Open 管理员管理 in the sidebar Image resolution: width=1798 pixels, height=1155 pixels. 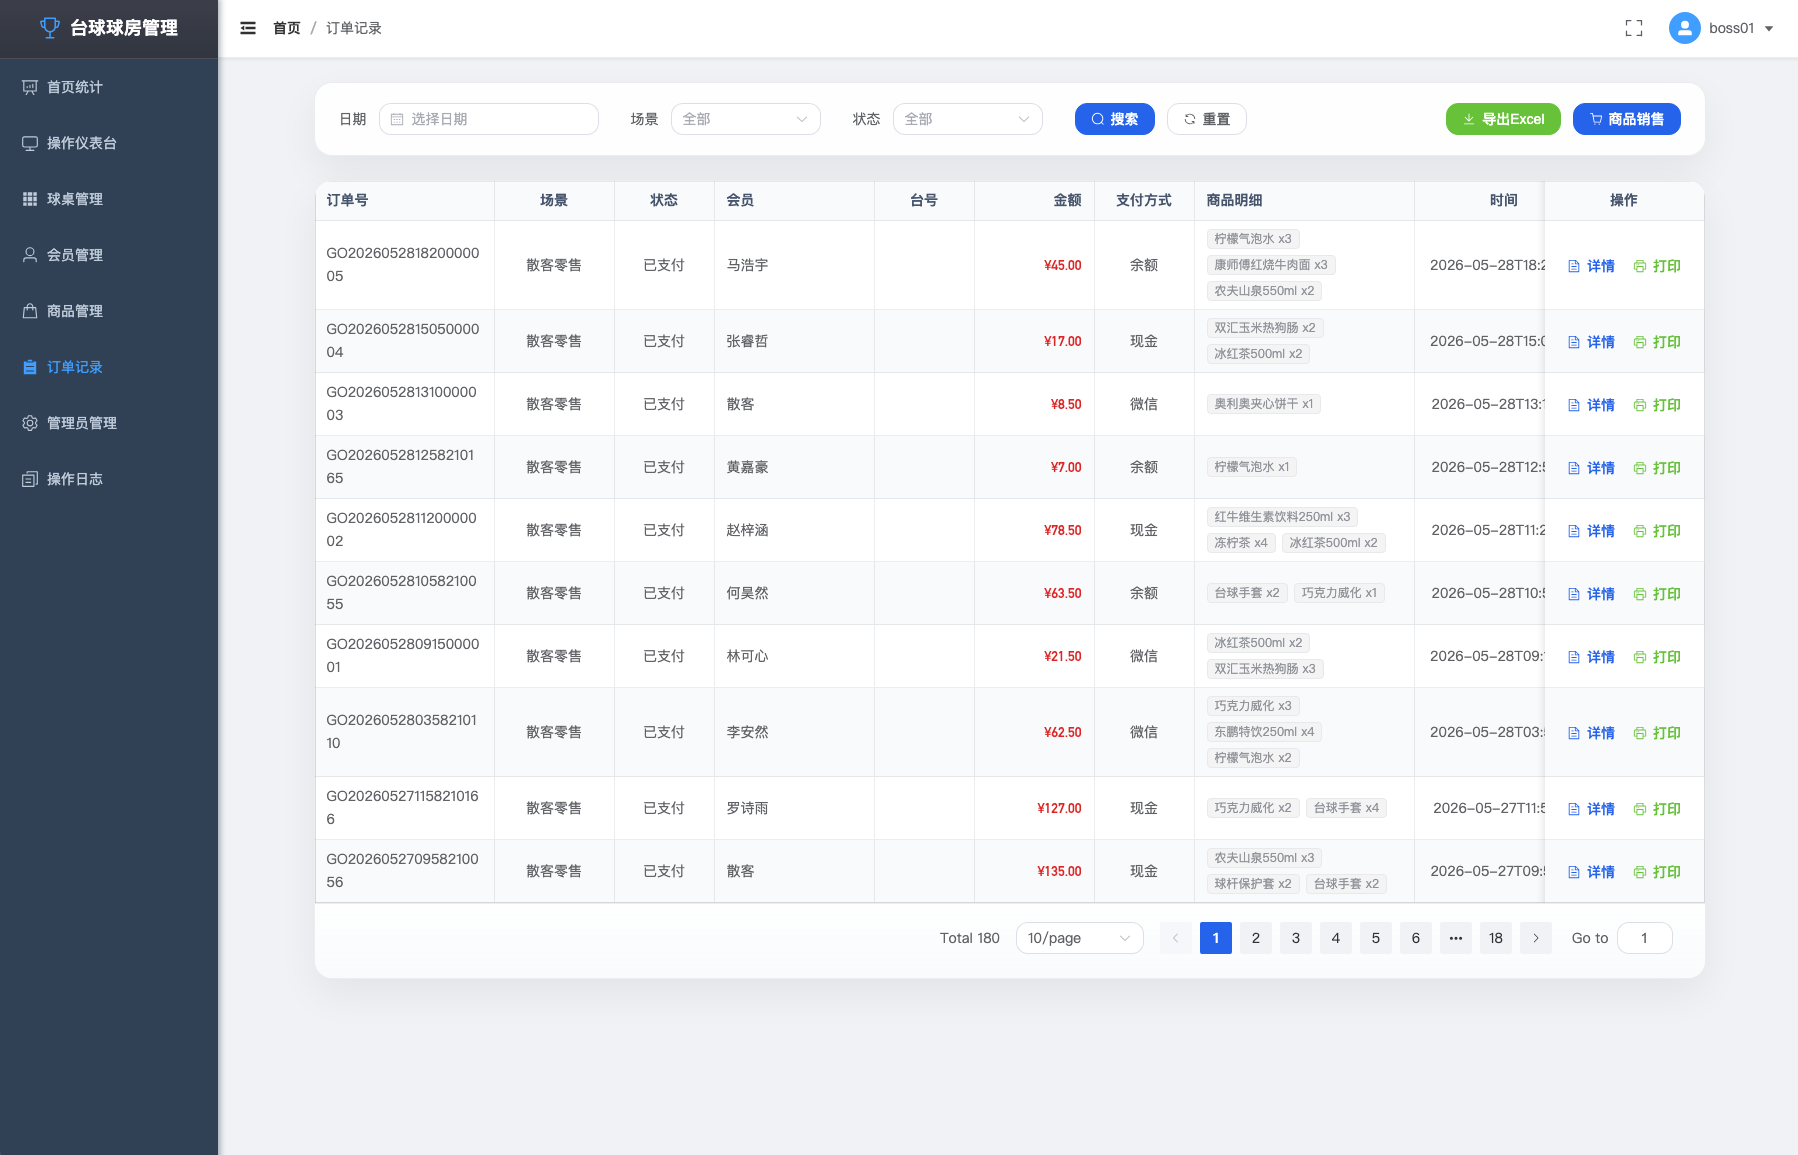pos(109,423)
